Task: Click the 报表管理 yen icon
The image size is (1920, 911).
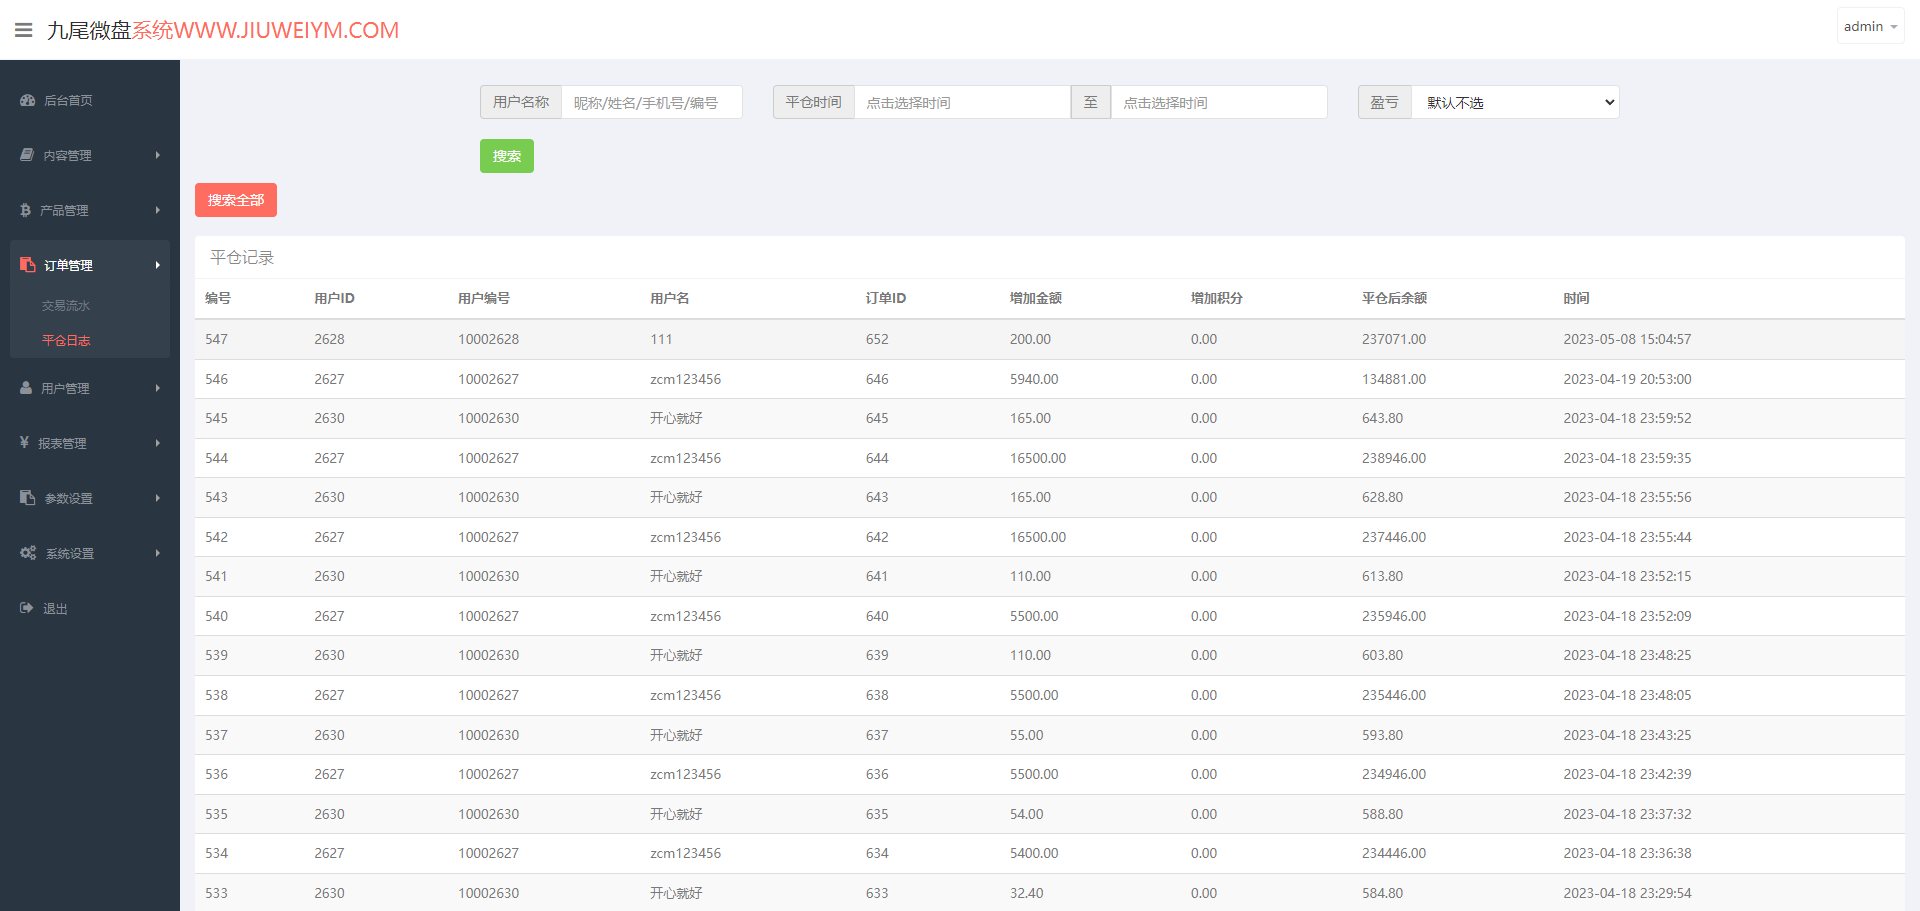Action: (x=24, y=442)
